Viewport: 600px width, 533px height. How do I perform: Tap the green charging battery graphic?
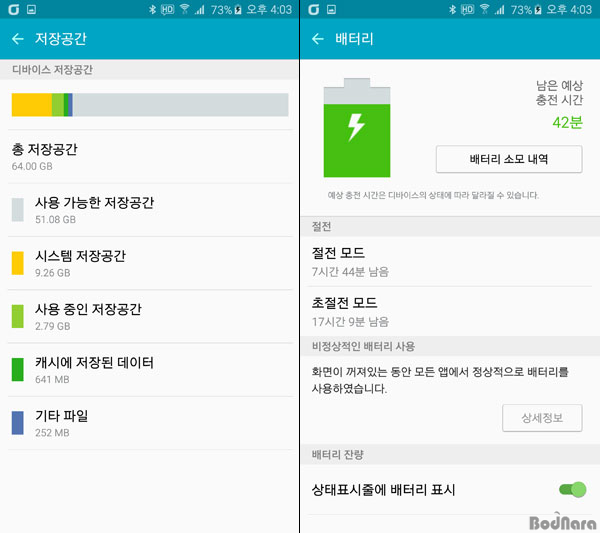(x=357, y=128)
